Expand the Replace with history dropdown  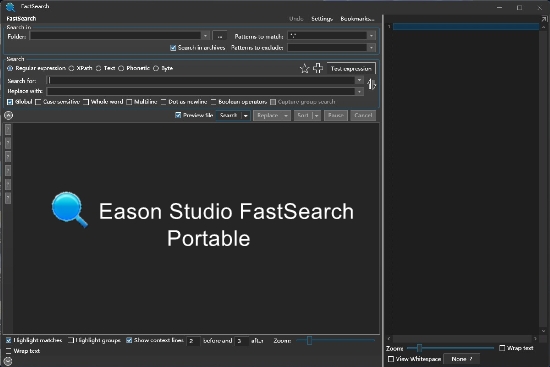(359, 92)
